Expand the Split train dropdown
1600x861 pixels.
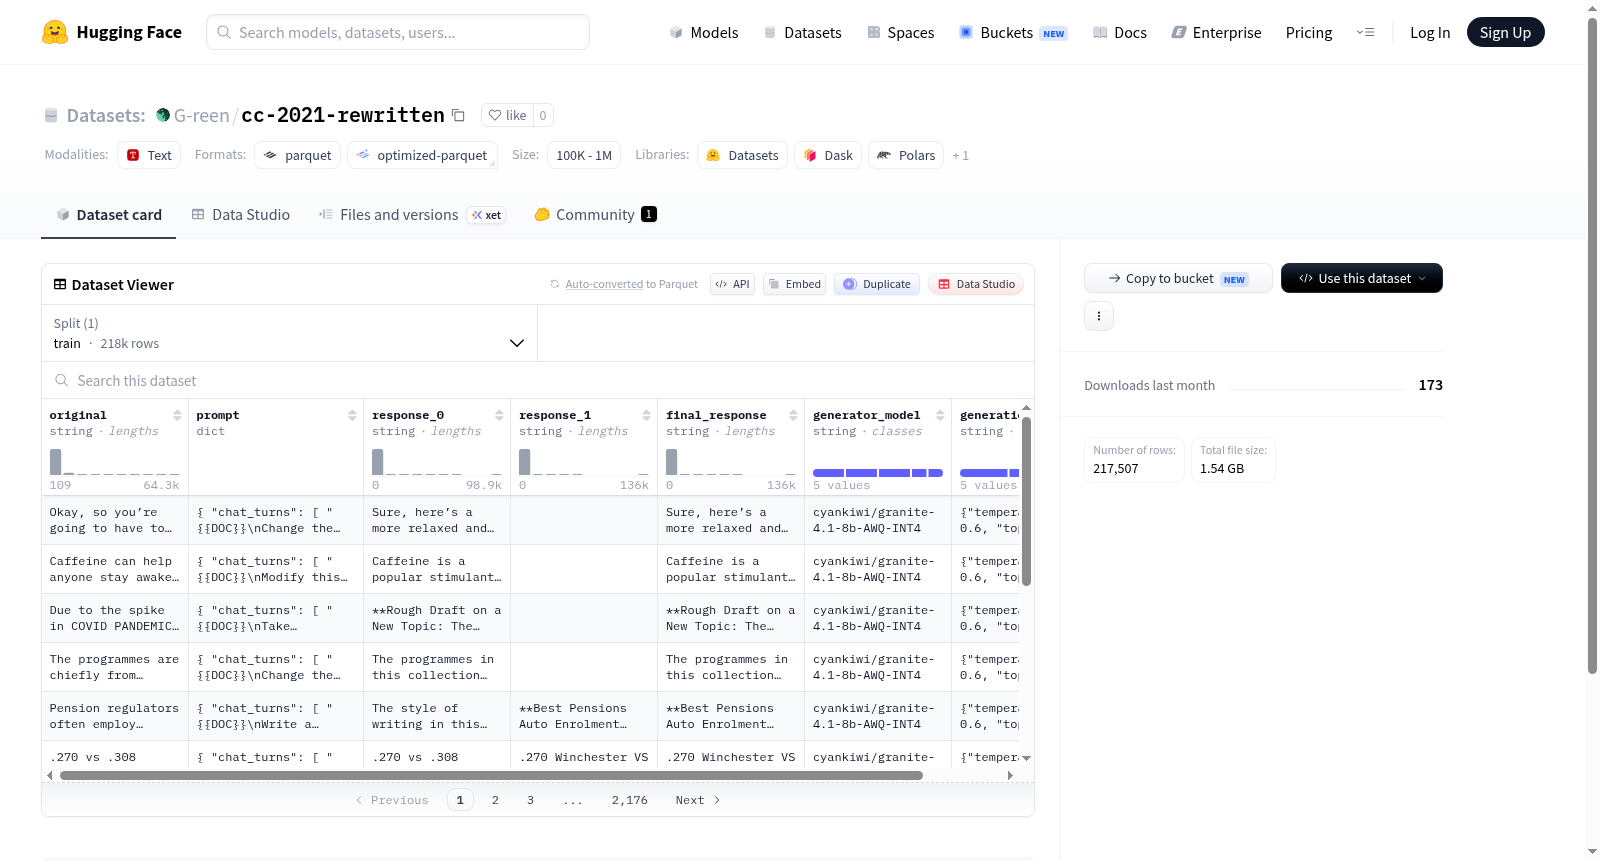pyautogui.click(x=289, y=333)
